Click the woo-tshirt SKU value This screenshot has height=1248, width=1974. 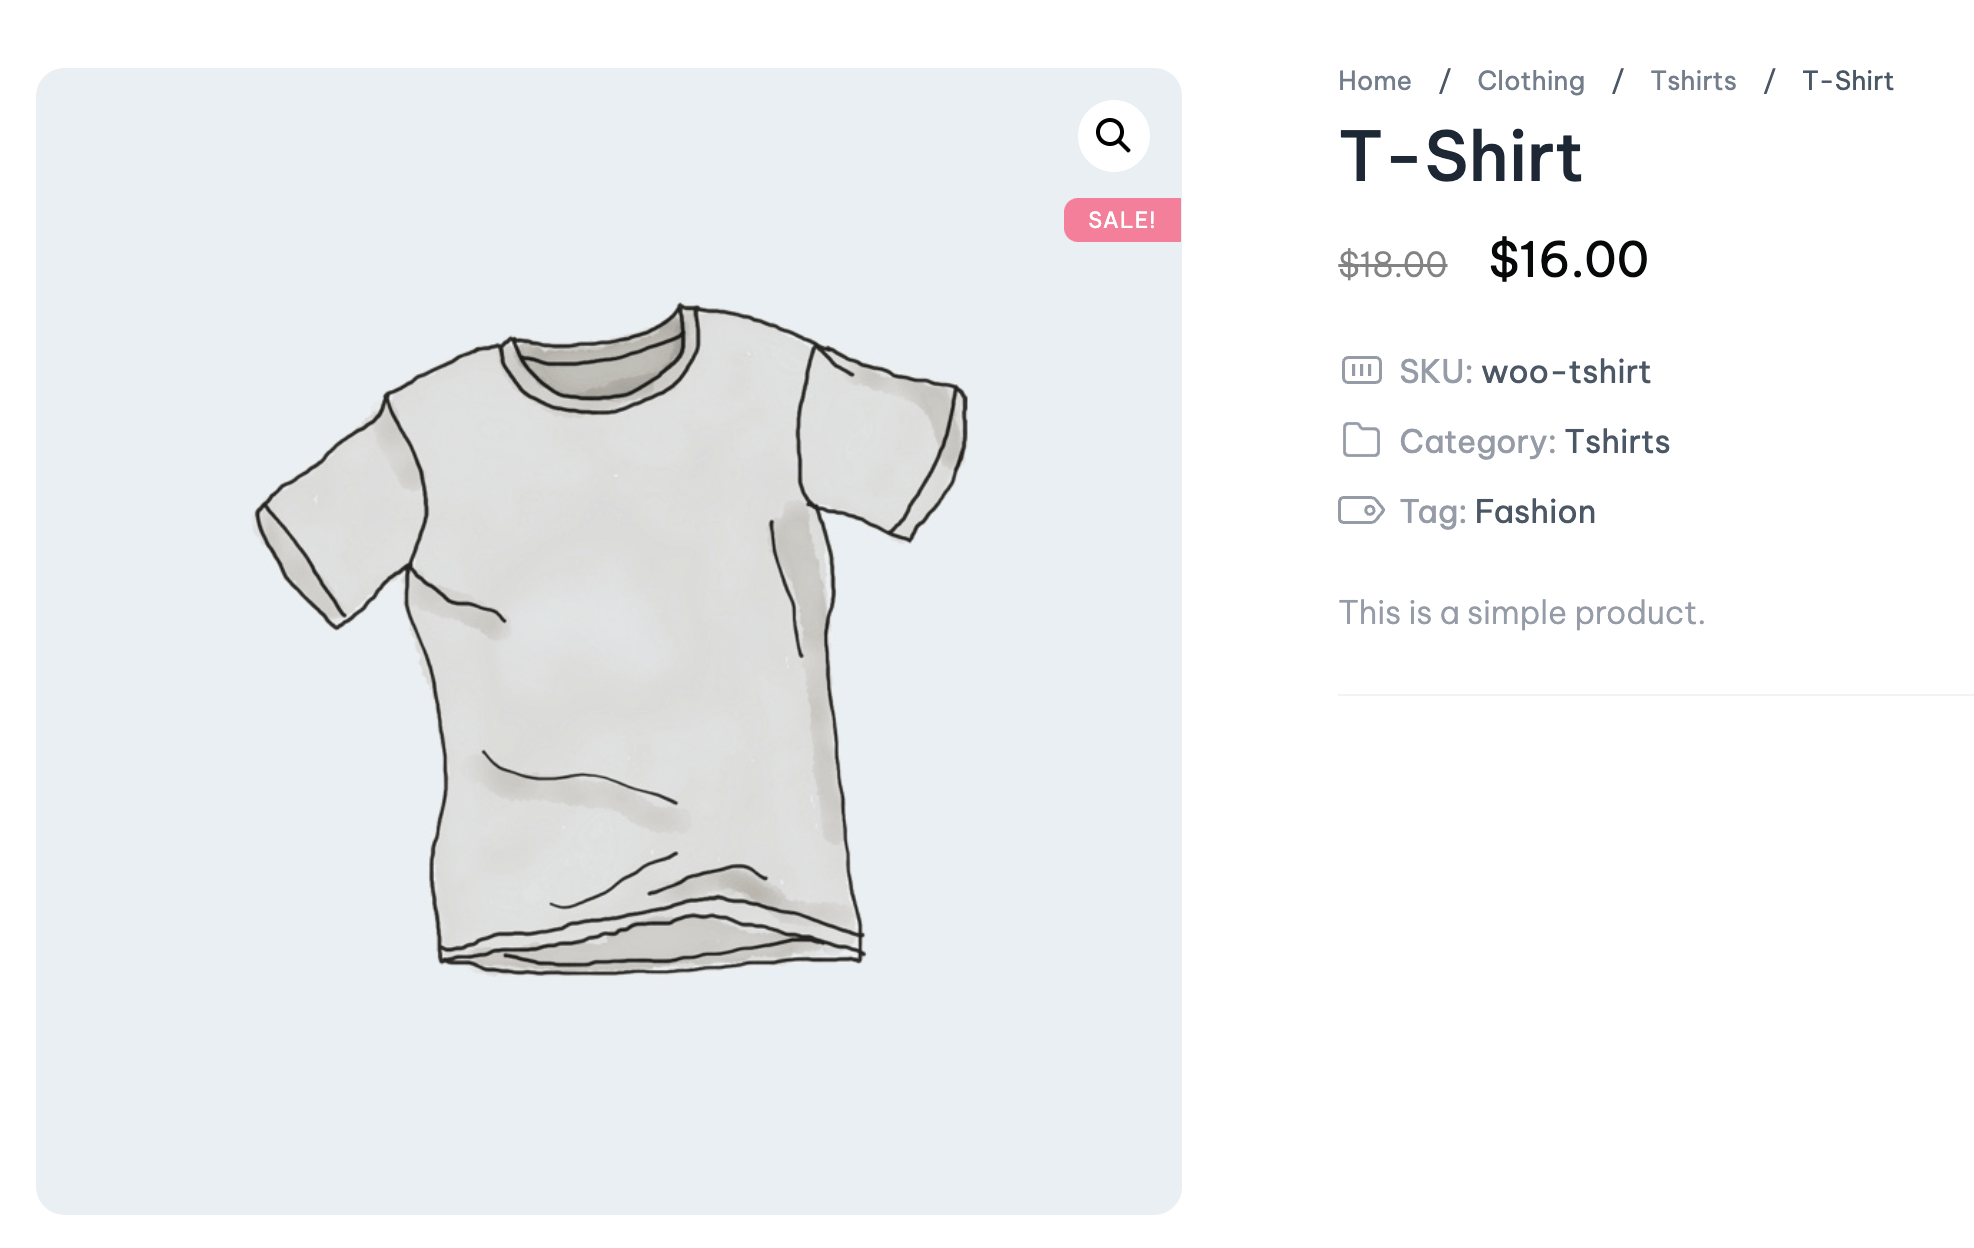tap(1566, 372)
